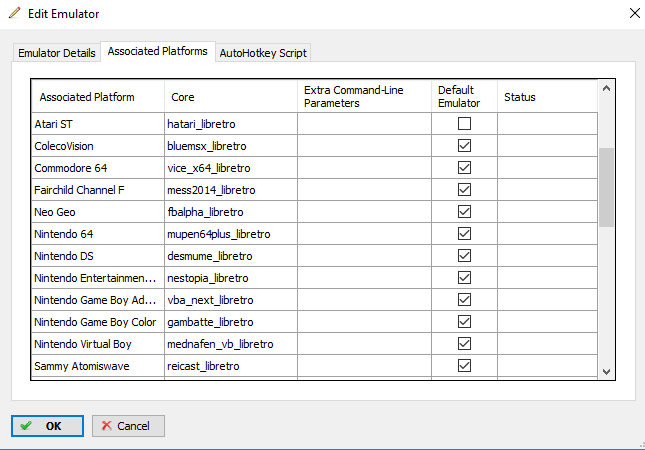Toggle default emulator for vba_next_libretro row
The width and height of the screenshot is (645, 450).
point(464,299)
